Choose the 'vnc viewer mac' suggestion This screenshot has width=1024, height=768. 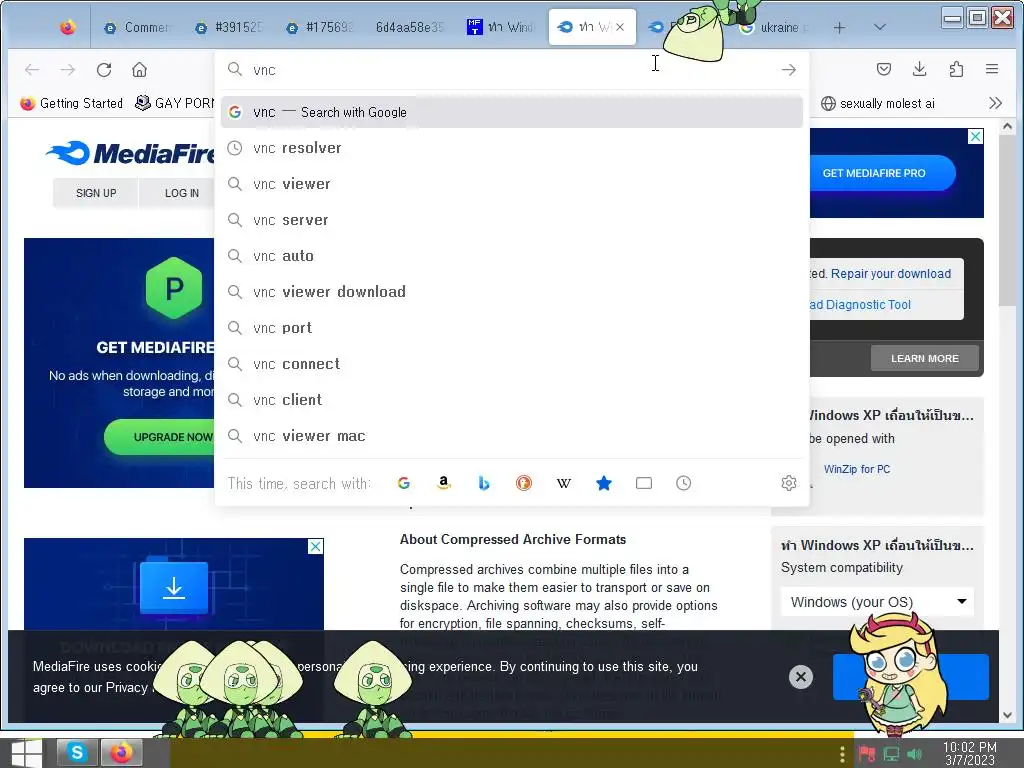click(511, 436)
